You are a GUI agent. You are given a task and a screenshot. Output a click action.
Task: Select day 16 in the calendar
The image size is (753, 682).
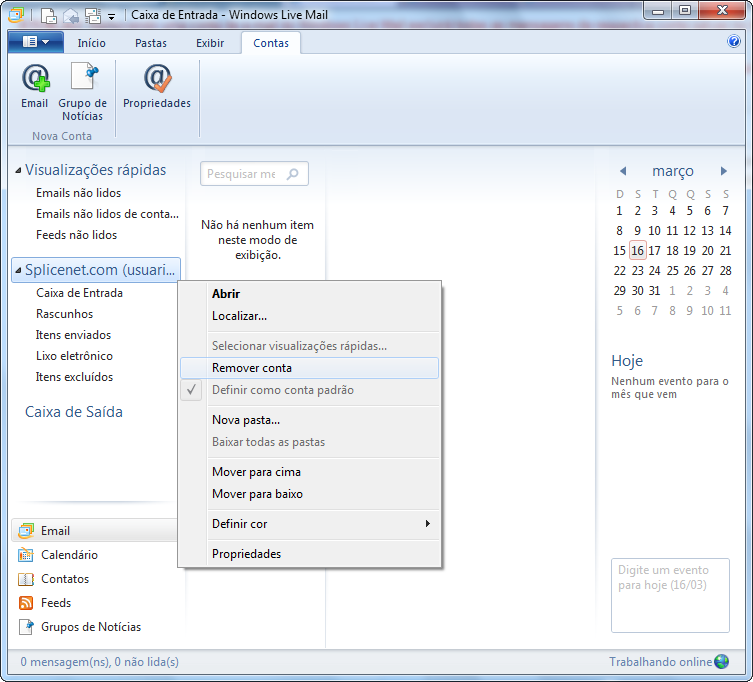coord(637,250)
